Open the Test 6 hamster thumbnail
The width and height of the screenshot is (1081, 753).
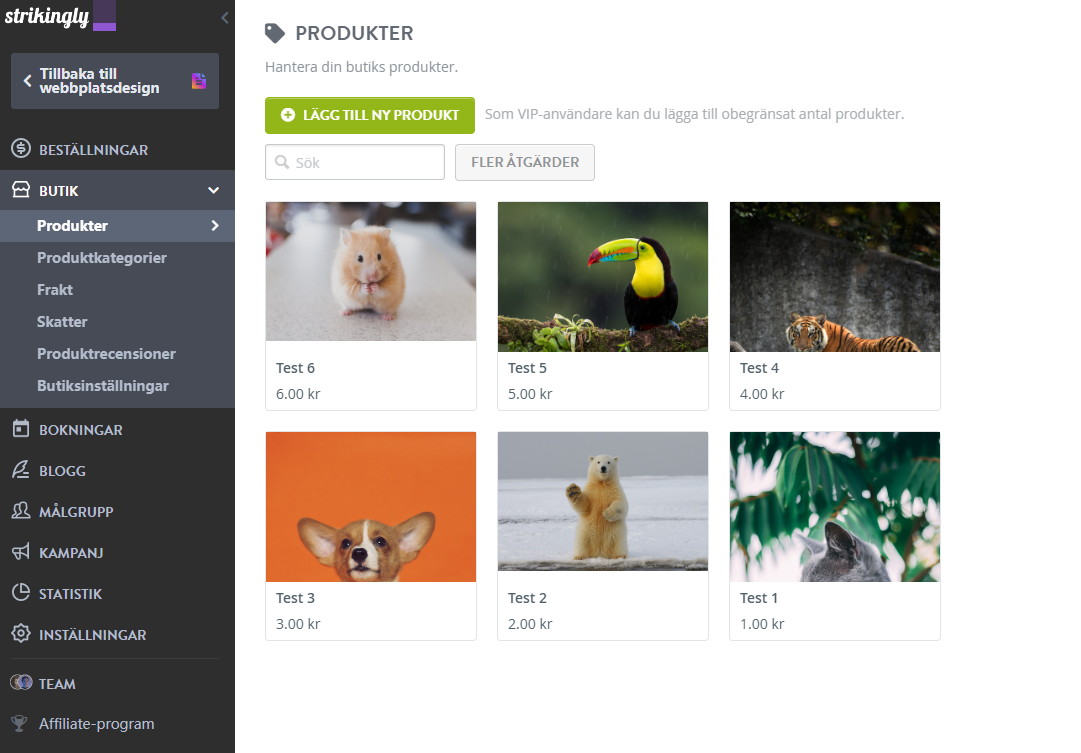point(371,272)
